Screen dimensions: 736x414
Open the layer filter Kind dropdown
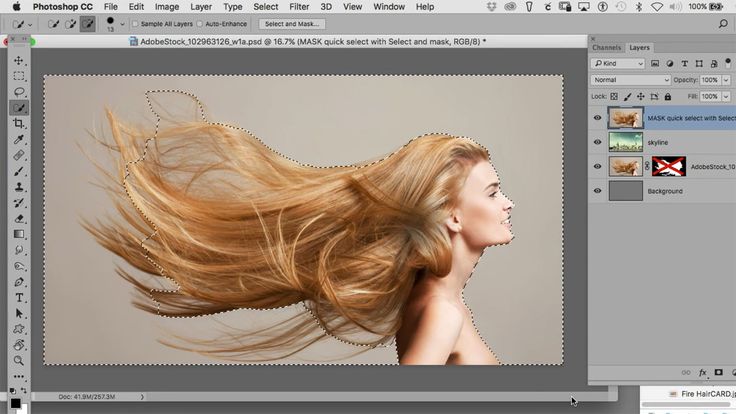point(619,64)
